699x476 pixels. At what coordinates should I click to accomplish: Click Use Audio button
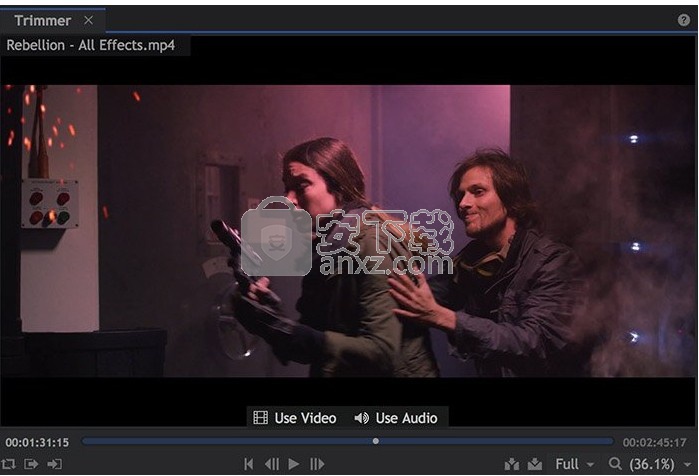pyautogui.click(x=396, y=418)
